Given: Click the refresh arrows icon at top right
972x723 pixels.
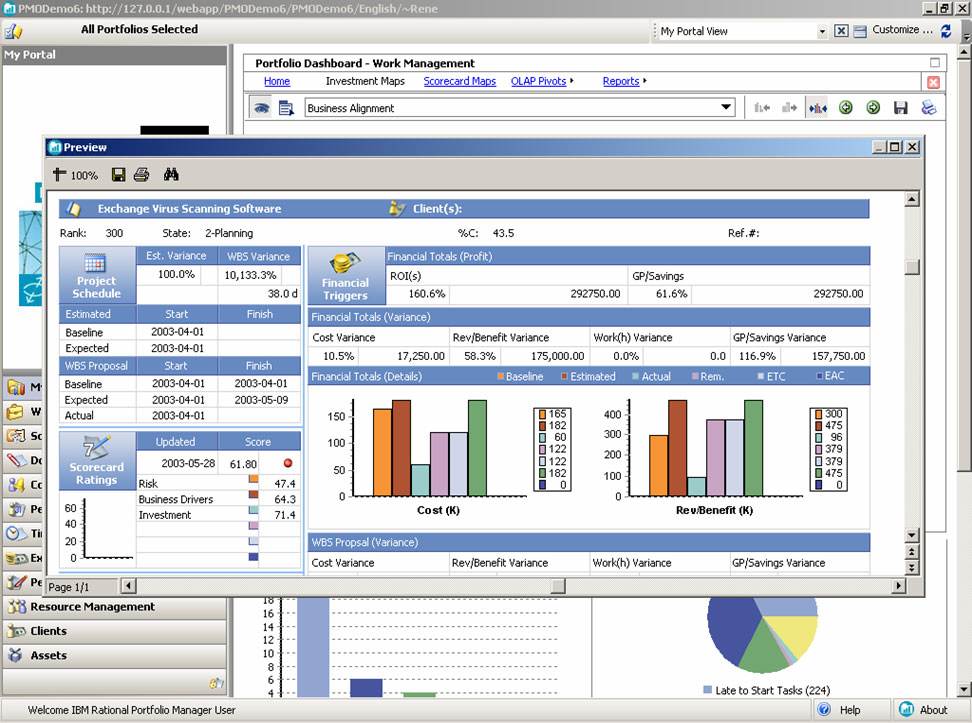Looking at the screenshot, I should 946,30.
